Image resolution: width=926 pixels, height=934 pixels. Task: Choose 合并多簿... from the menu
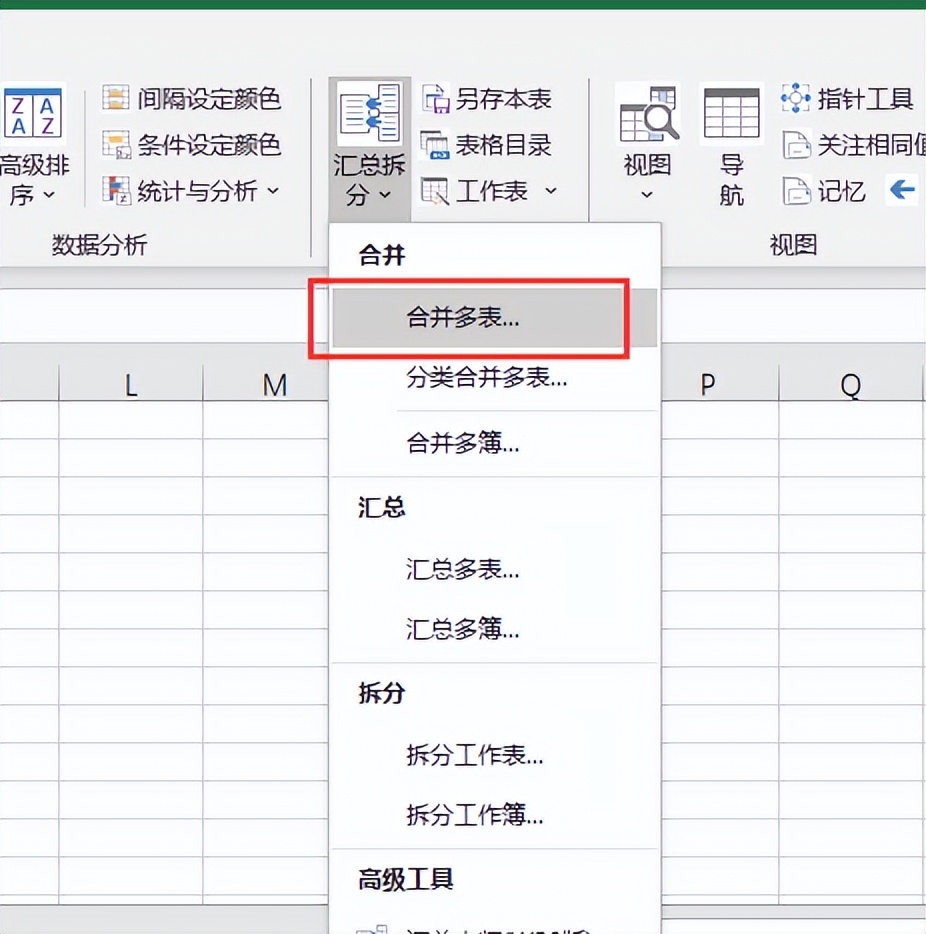click(x=463, y=443)
